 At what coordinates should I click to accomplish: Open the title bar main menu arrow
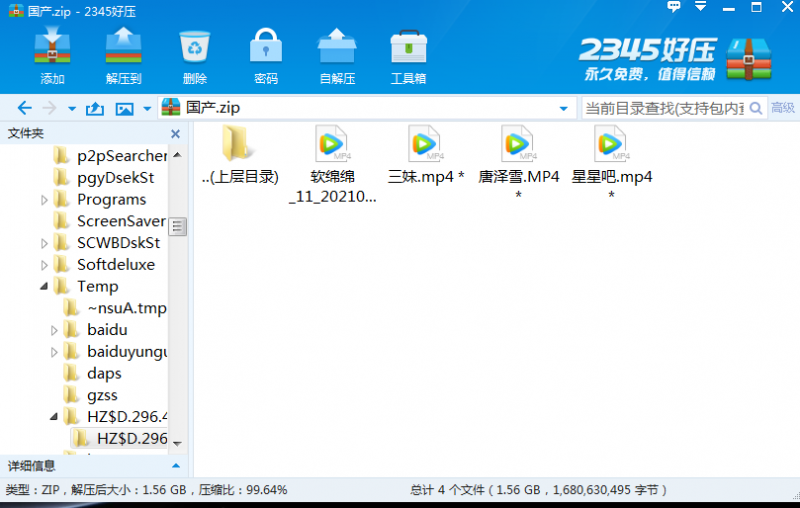[x=699, y=7]
